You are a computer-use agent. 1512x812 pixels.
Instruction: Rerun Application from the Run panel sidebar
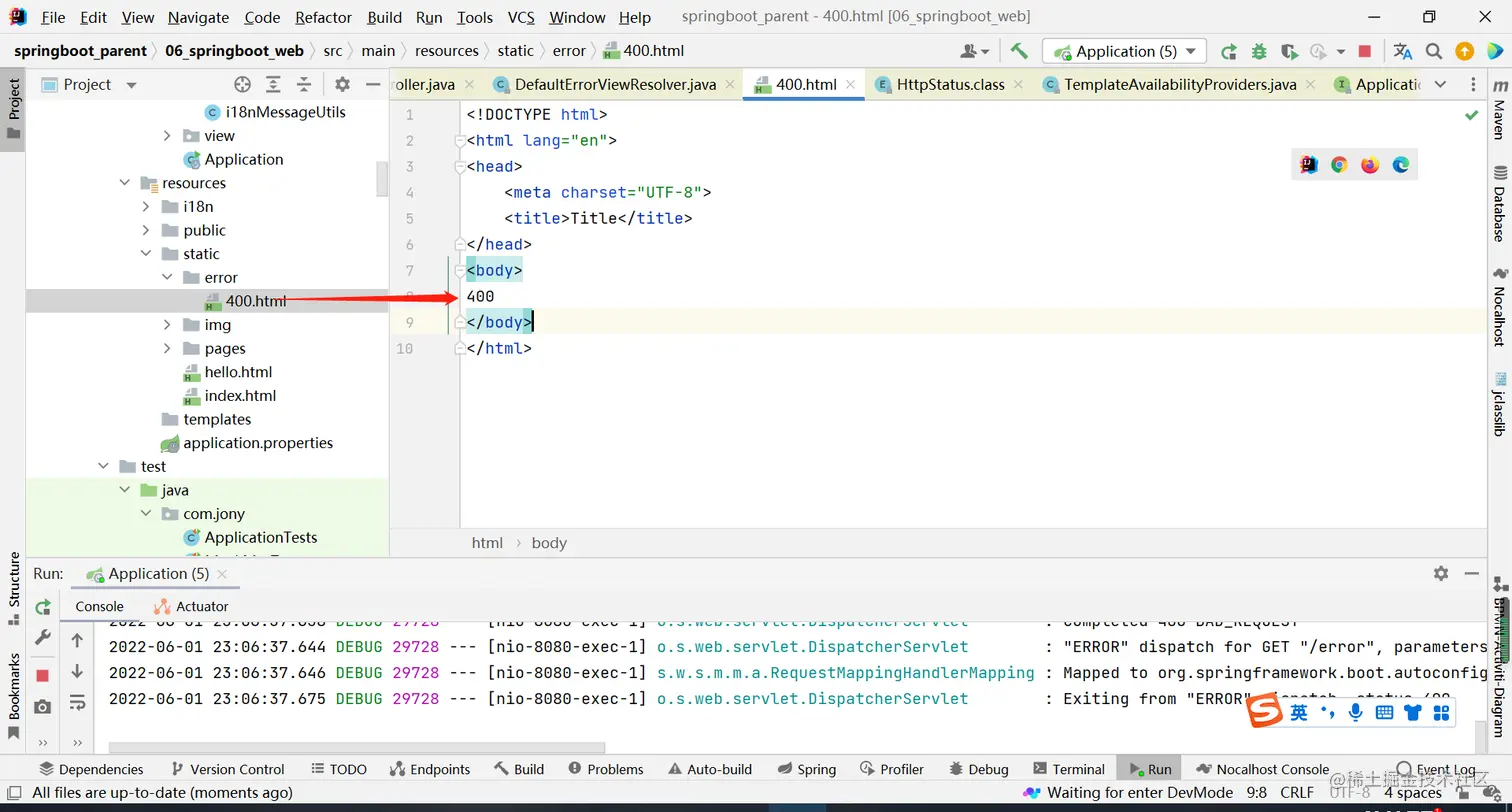pyautogui.click(x=43, y=607)
